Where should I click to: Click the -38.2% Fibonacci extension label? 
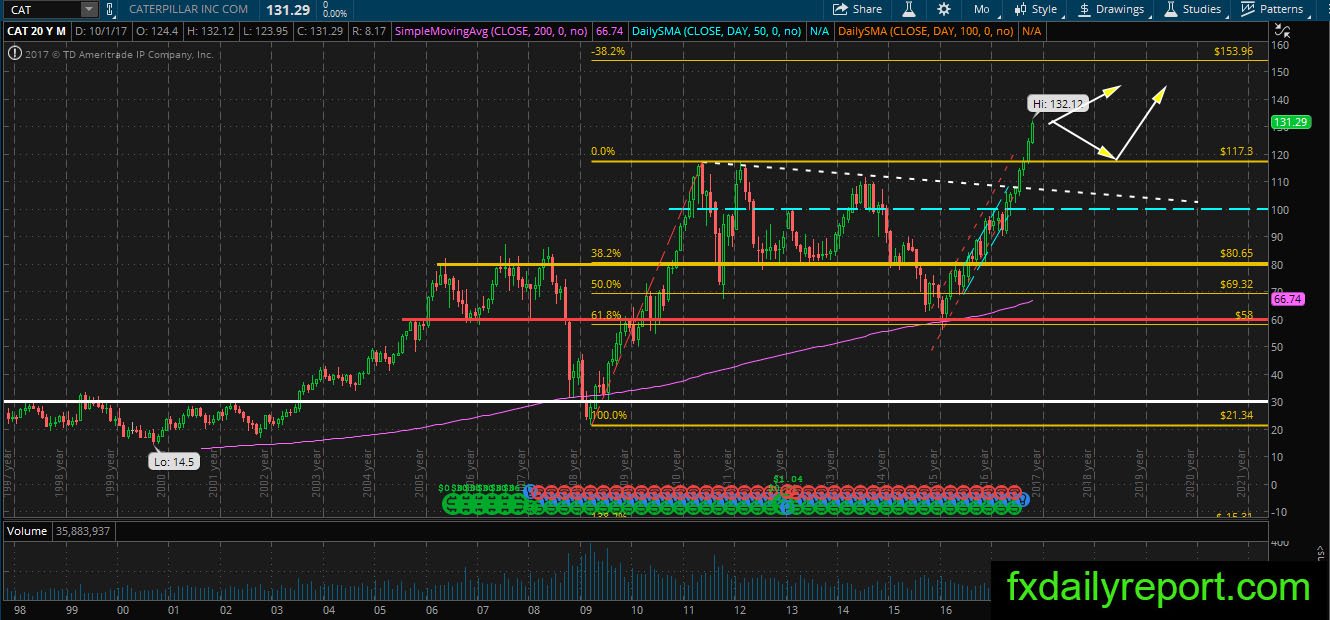608,51
